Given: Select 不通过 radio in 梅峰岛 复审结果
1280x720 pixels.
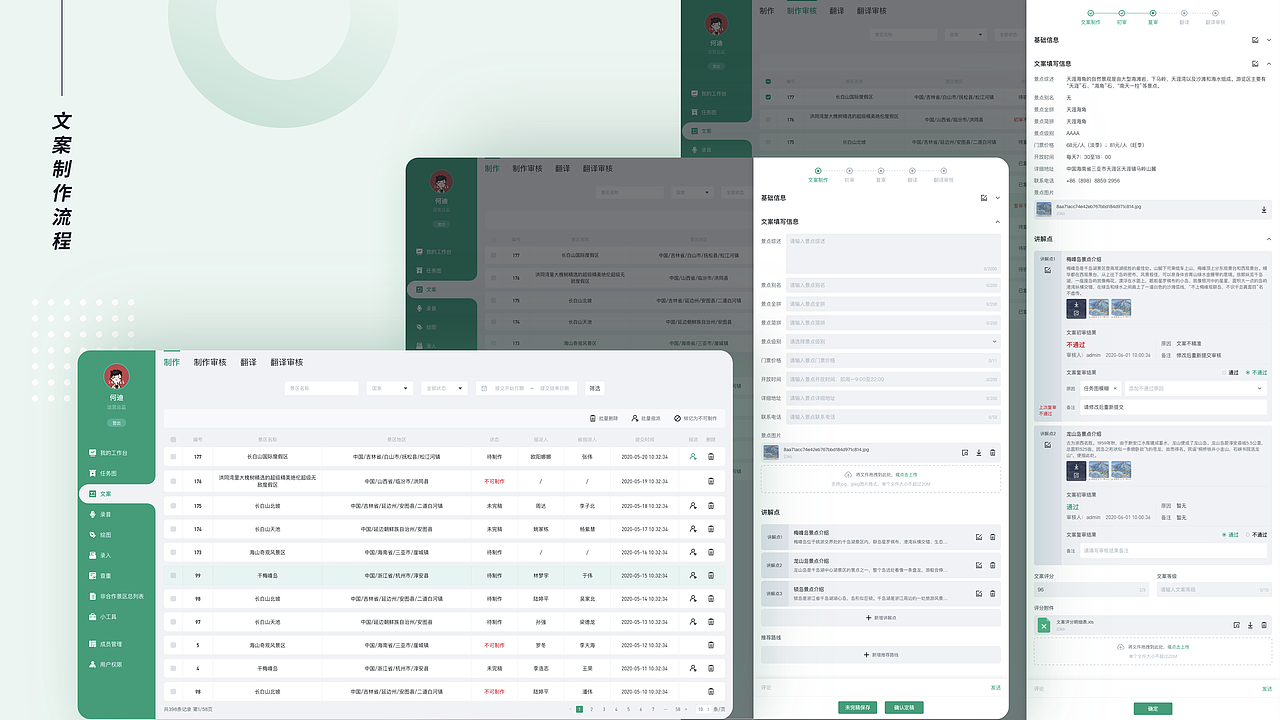Looking at the screenshot, I should point(1256,372).
